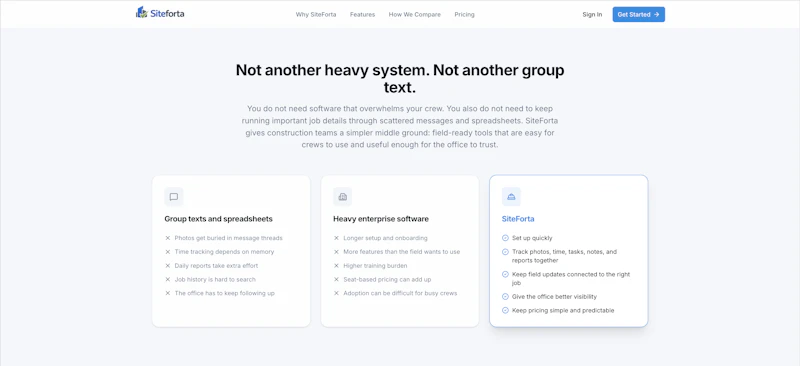Click text Adoption can be difficult for busy crews
800x366 pixels.
(401, 293)
